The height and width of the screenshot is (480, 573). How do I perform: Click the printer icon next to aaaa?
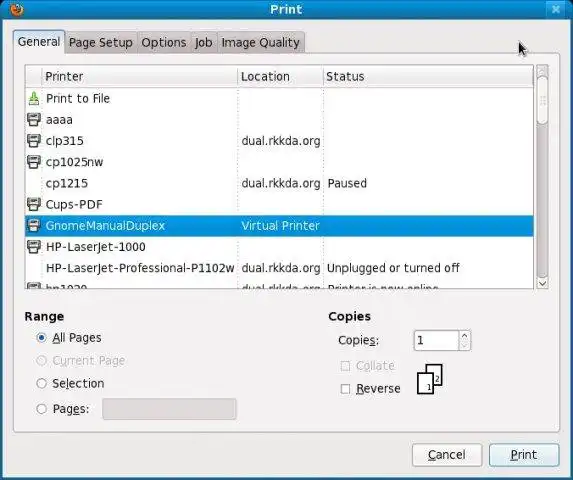click(34, 119)
